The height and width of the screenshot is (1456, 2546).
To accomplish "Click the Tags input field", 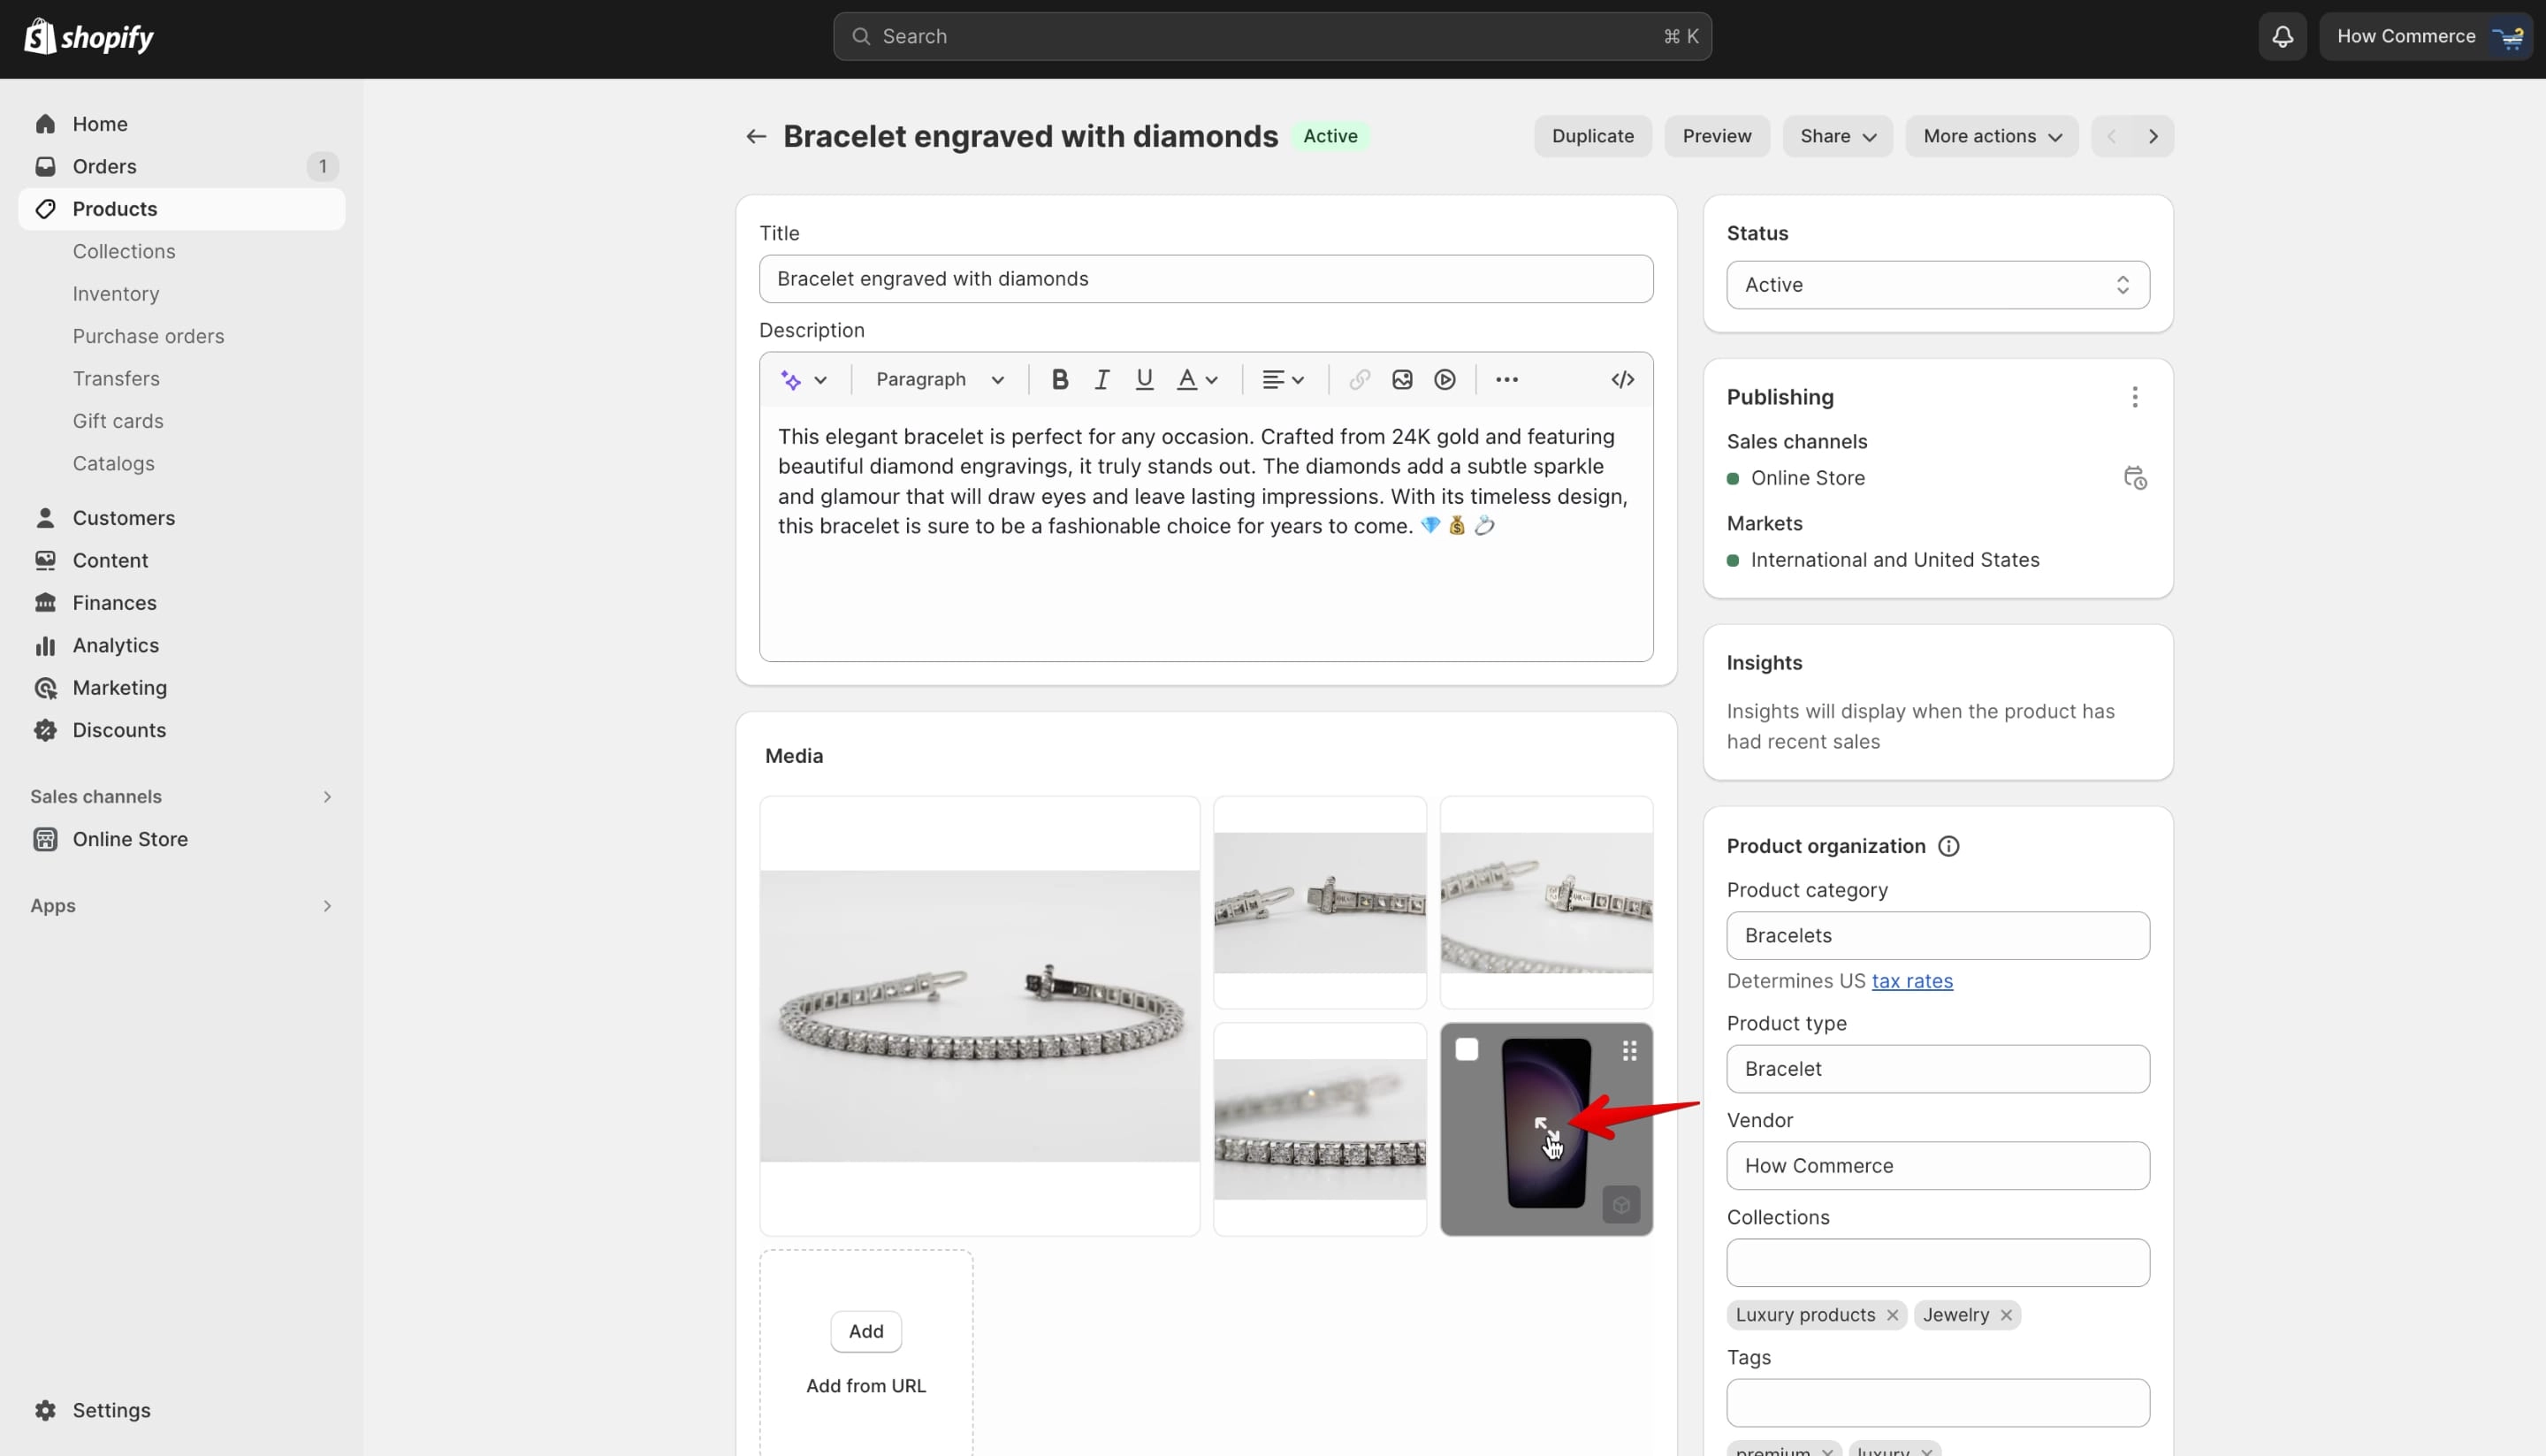I will [1937, 1403].
